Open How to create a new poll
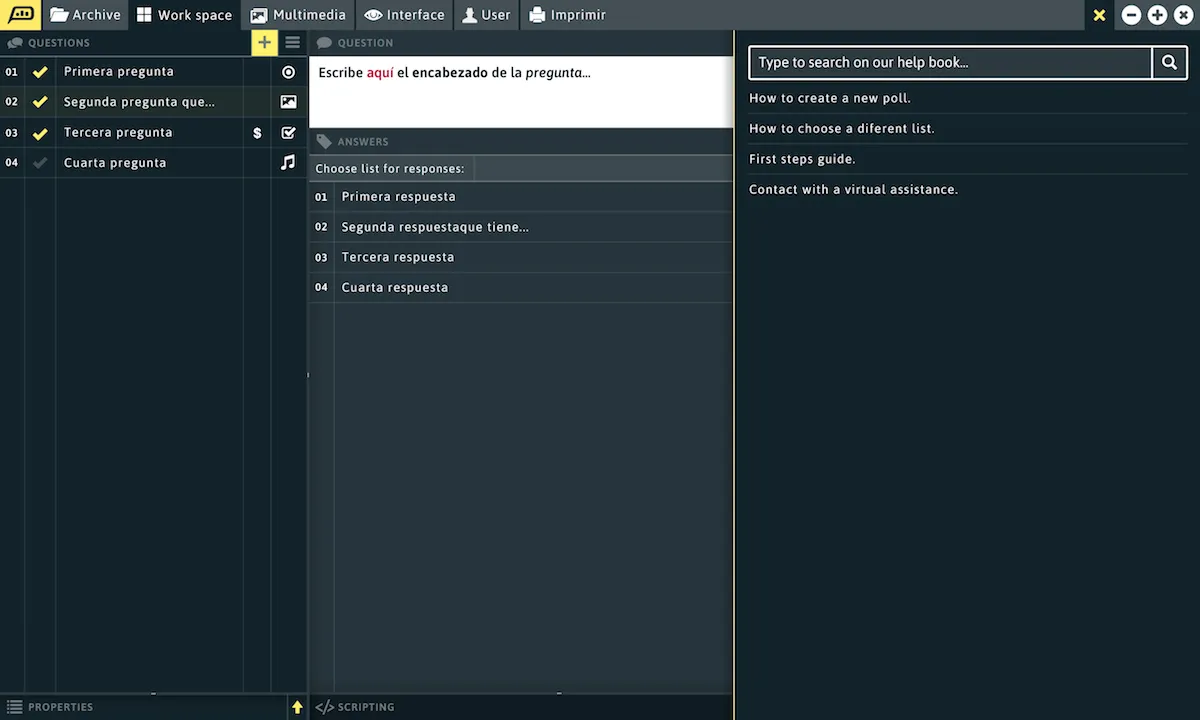 (829, 98)
